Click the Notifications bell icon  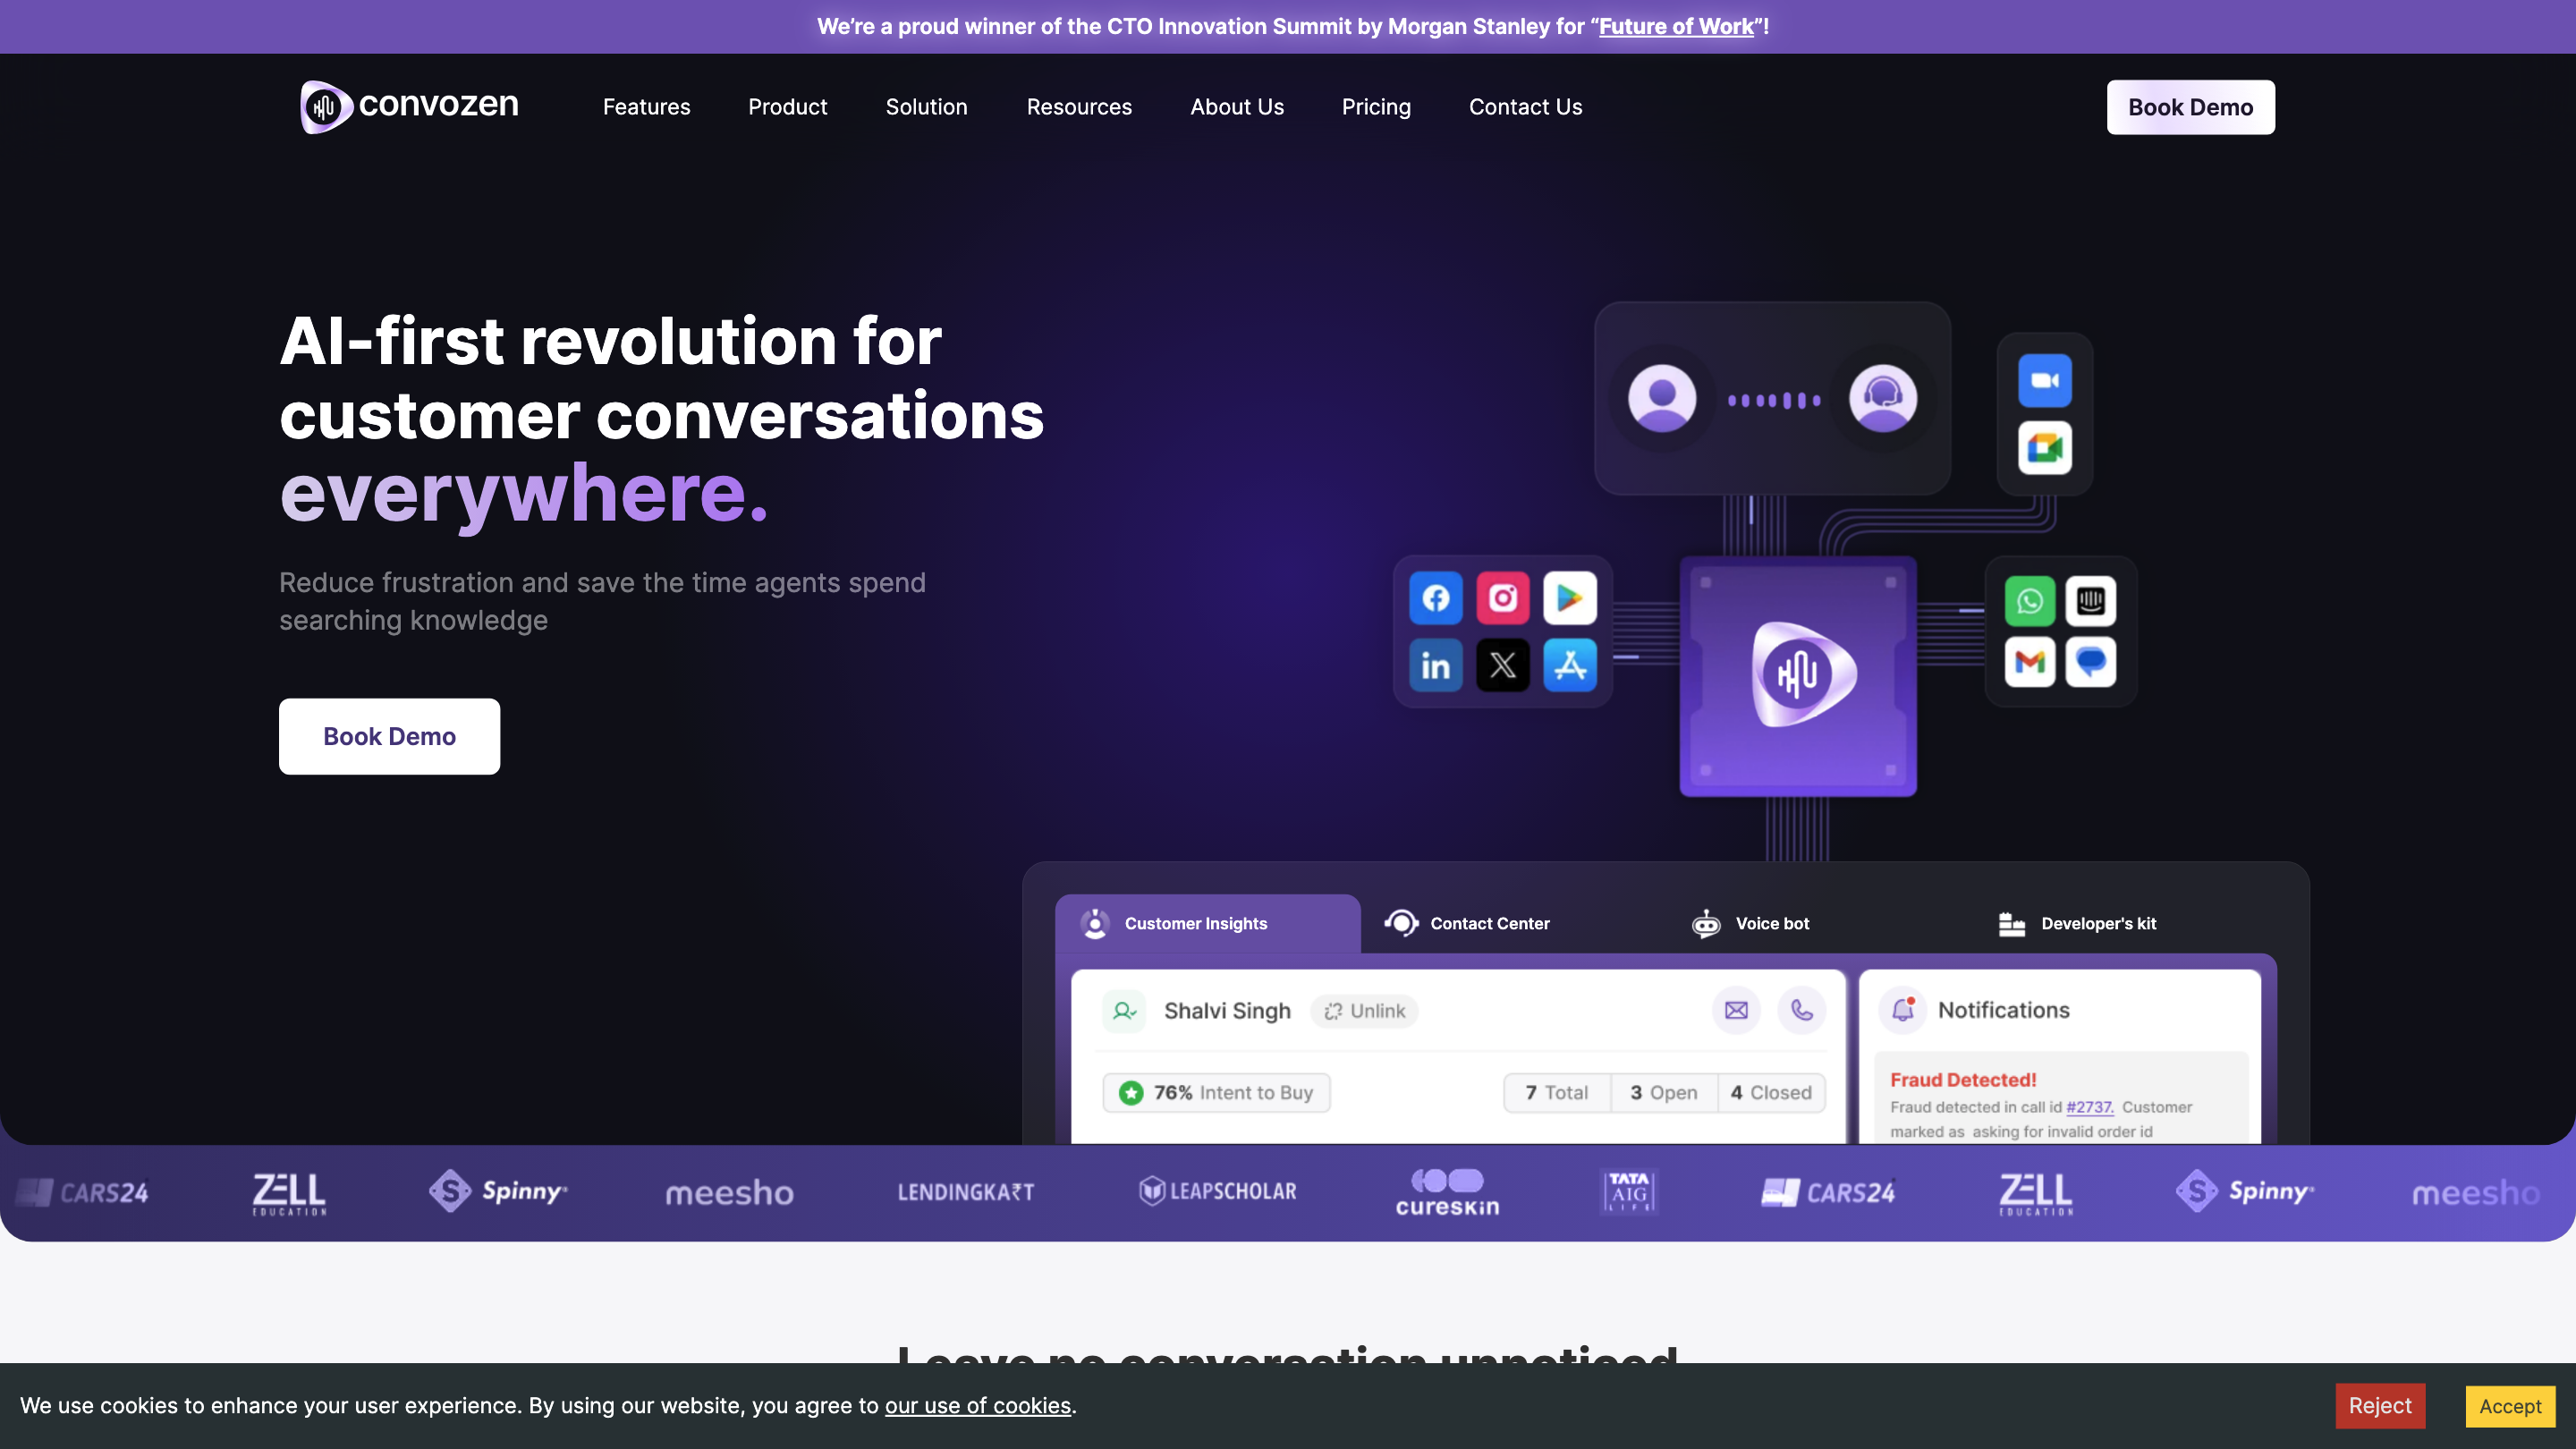tap(1903, 1010)
